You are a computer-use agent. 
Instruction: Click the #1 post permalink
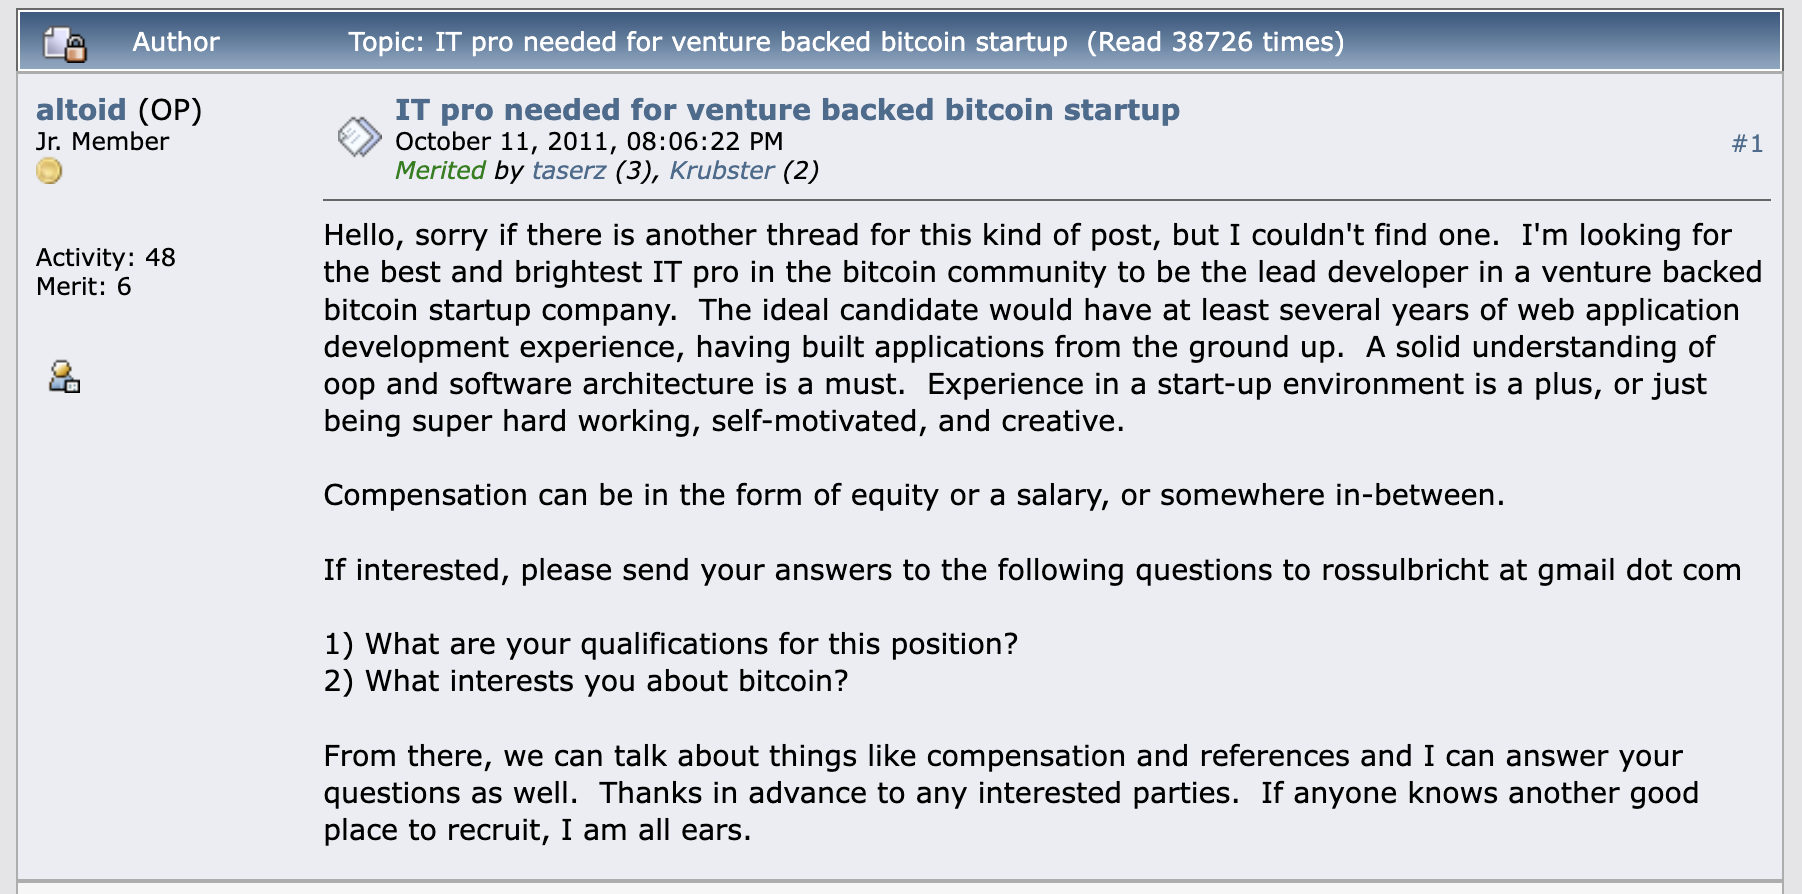click(1746, 144)
